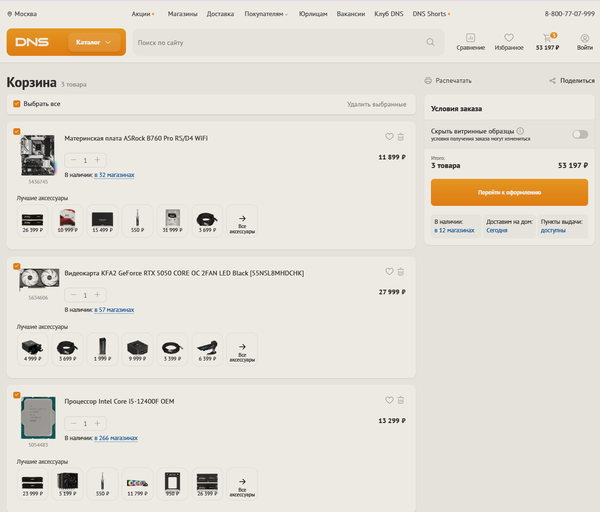600x512 pixels.
Task: Decrease quantity of KFA2 video card
Action: (73, 295)
